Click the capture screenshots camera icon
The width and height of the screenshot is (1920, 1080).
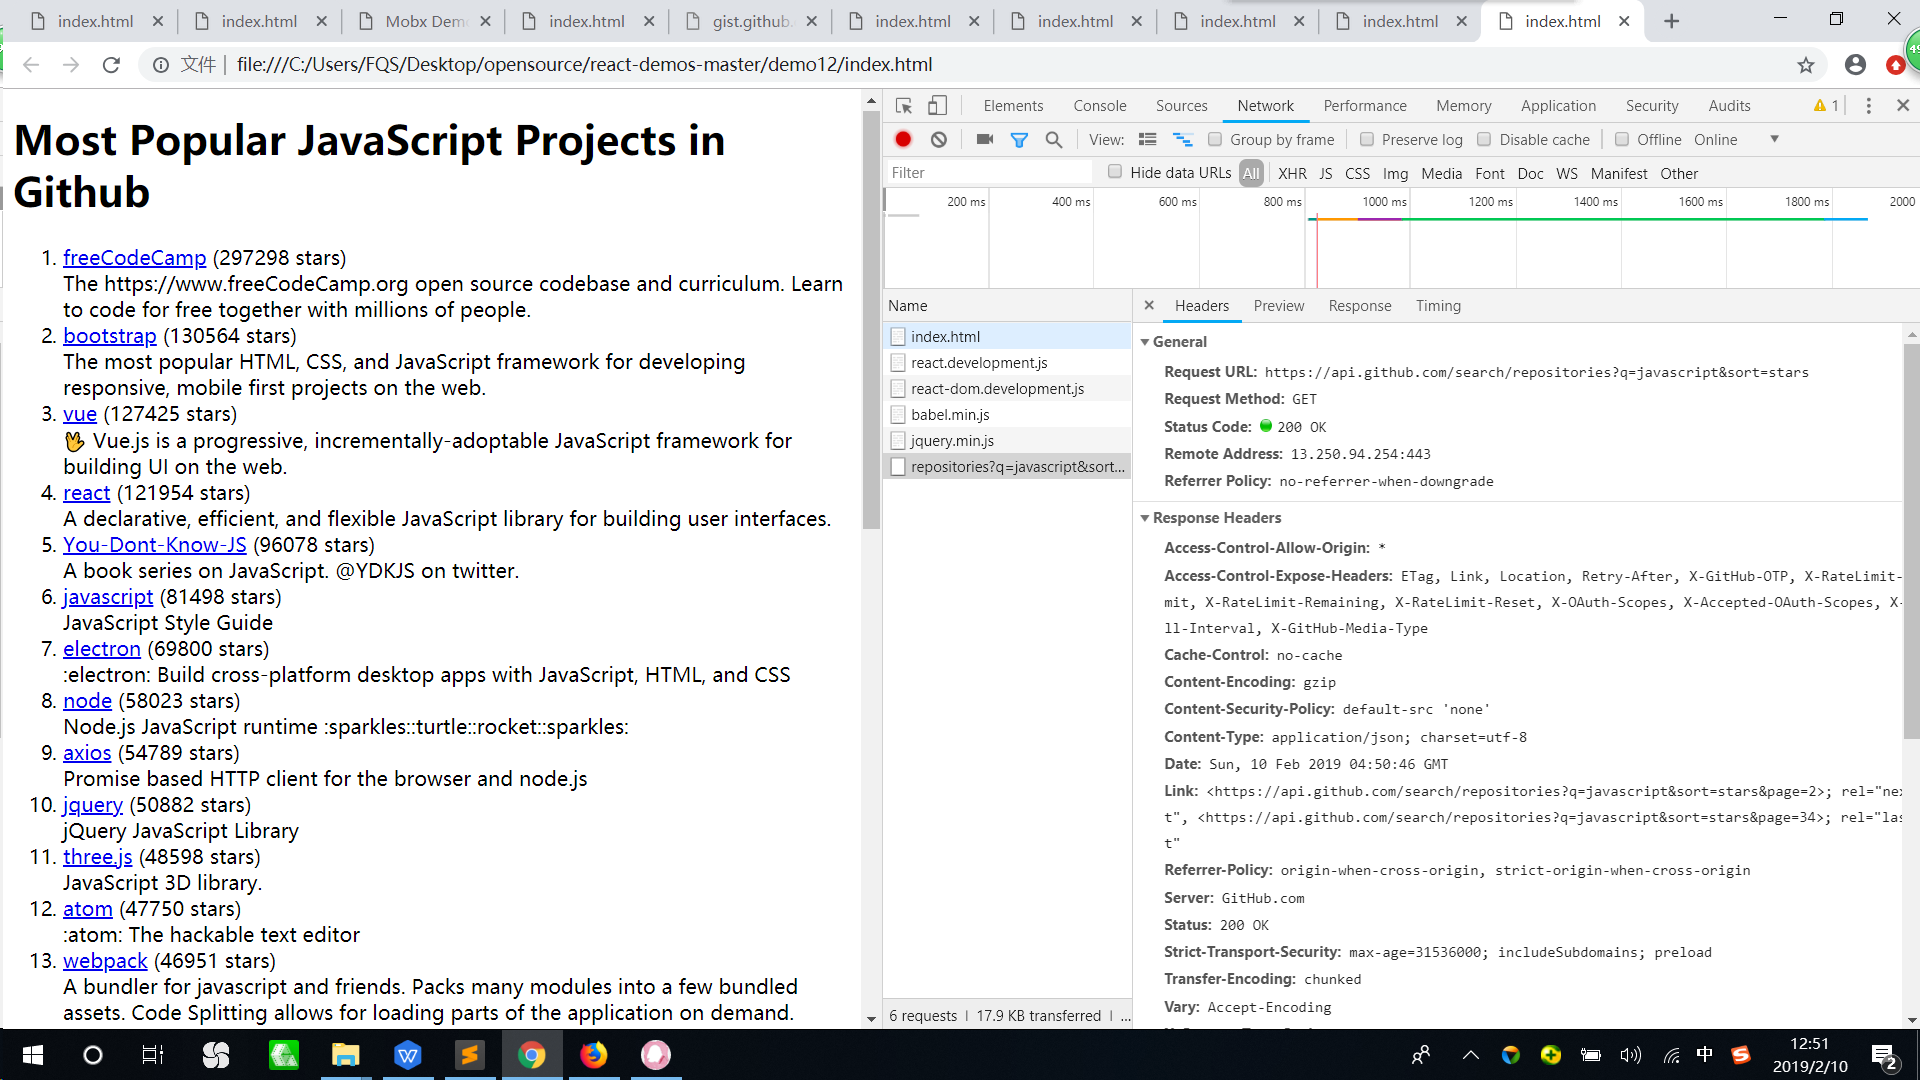985,140
